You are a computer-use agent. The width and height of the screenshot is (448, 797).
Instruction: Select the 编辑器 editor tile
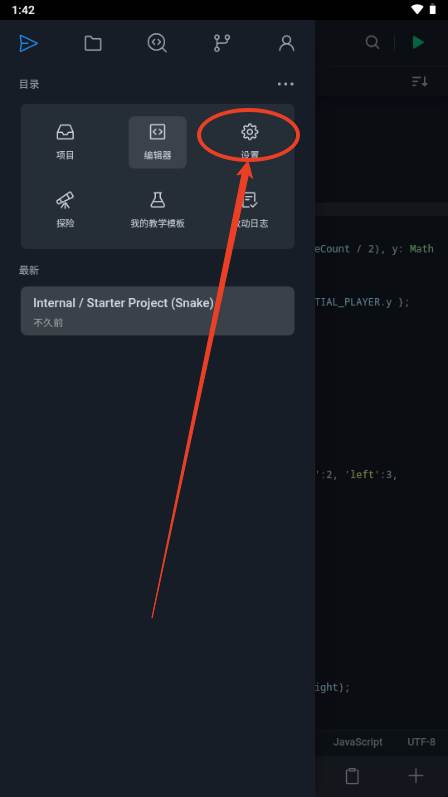158,142
